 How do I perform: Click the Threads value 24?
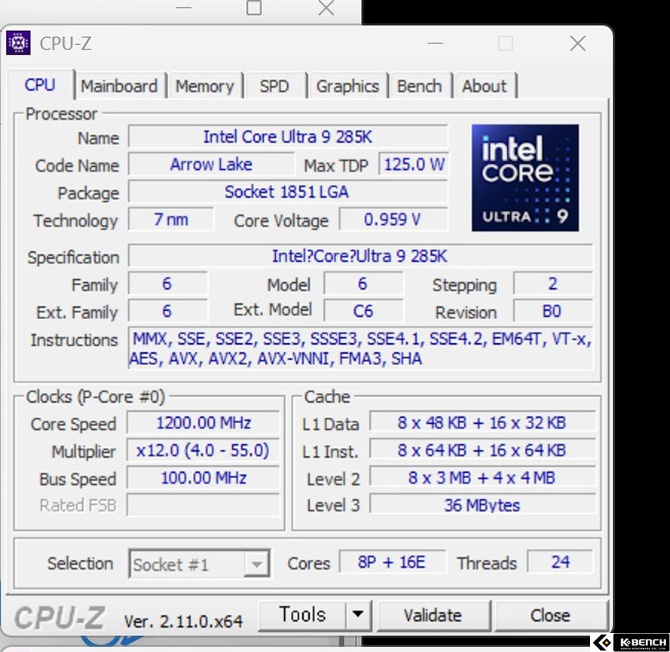560,562
